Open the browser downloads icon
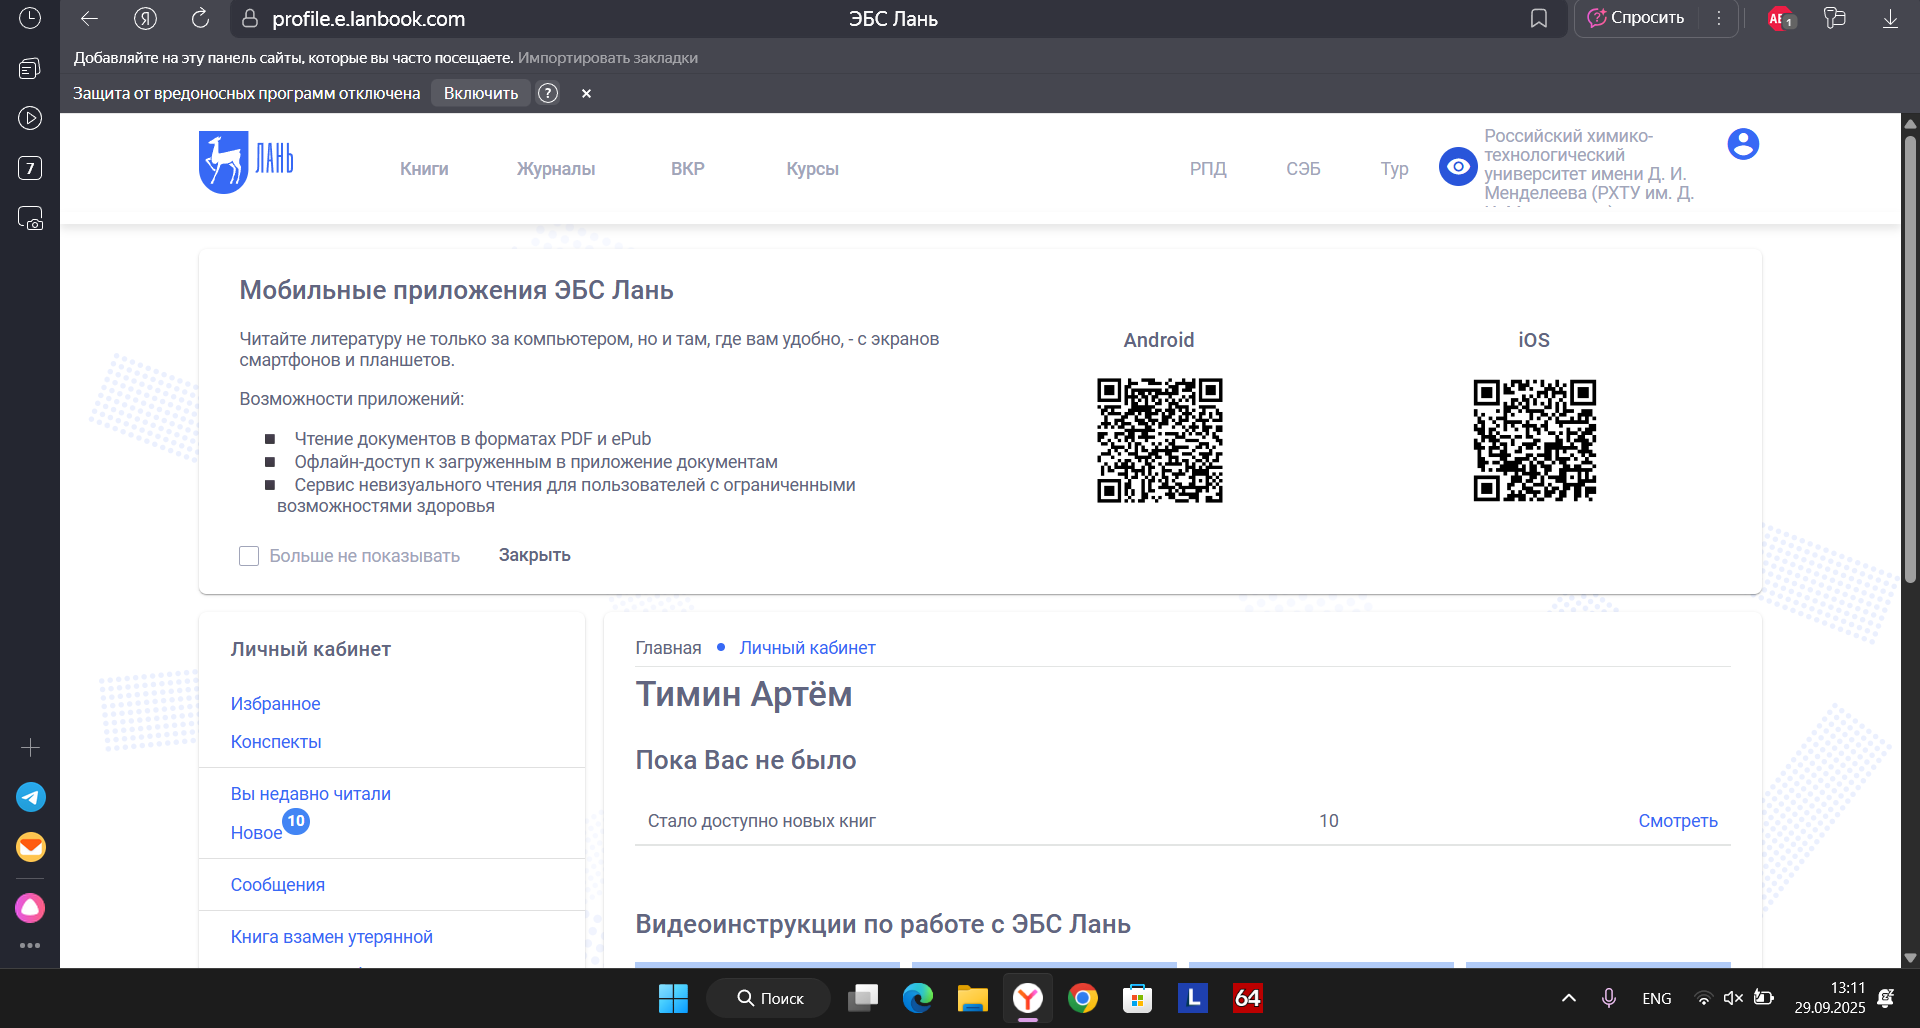Image resolution: width=1920 pixels, height=1028 pixels. [1890, 19]
